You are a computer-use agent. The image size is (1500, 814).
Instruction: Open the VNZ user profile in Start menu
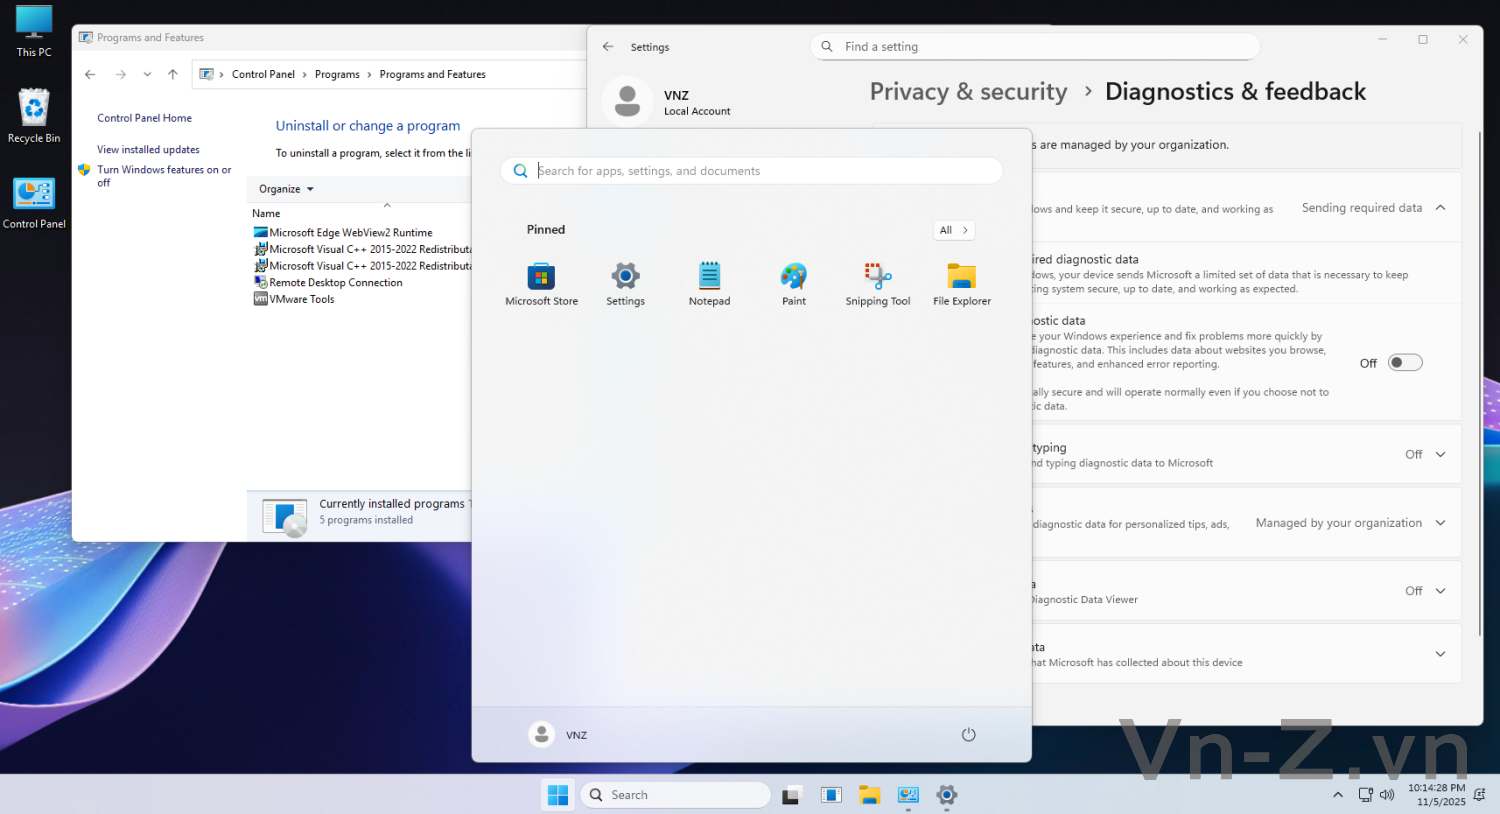click(x=558, y=735)
